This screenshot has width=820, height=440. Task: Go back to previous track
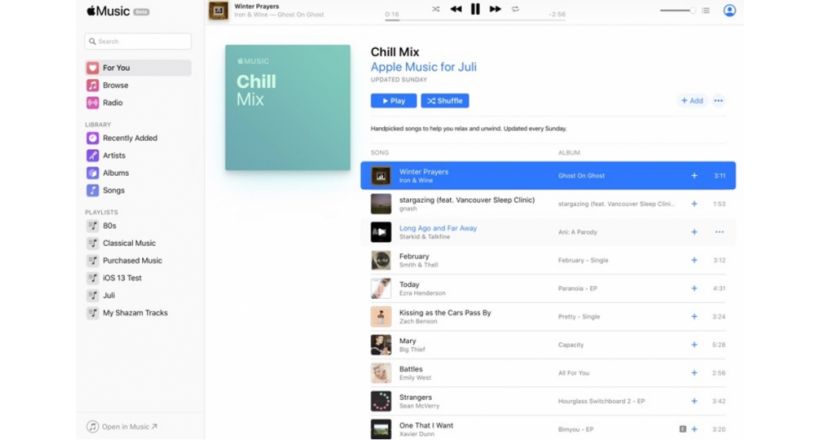(456, 9)
